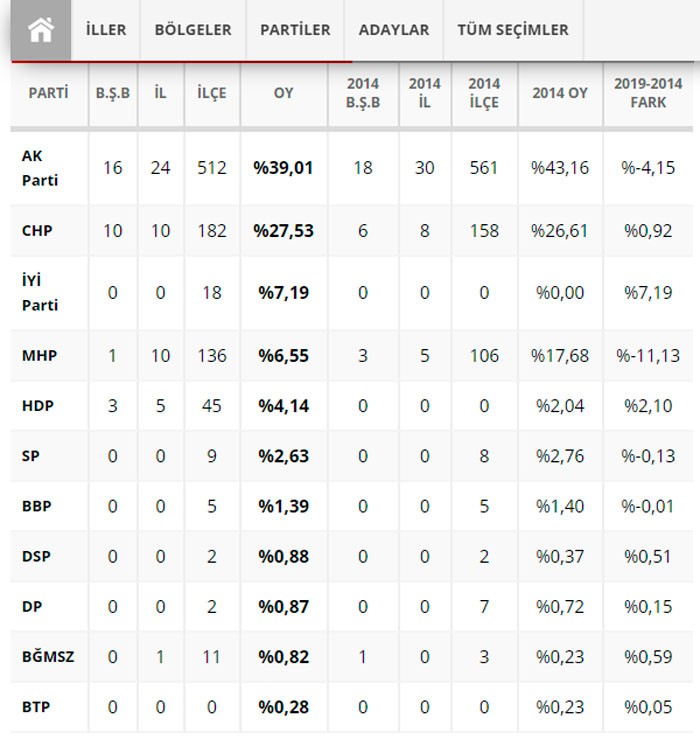Switch to the BÖLGELER tab

(193, 30)
